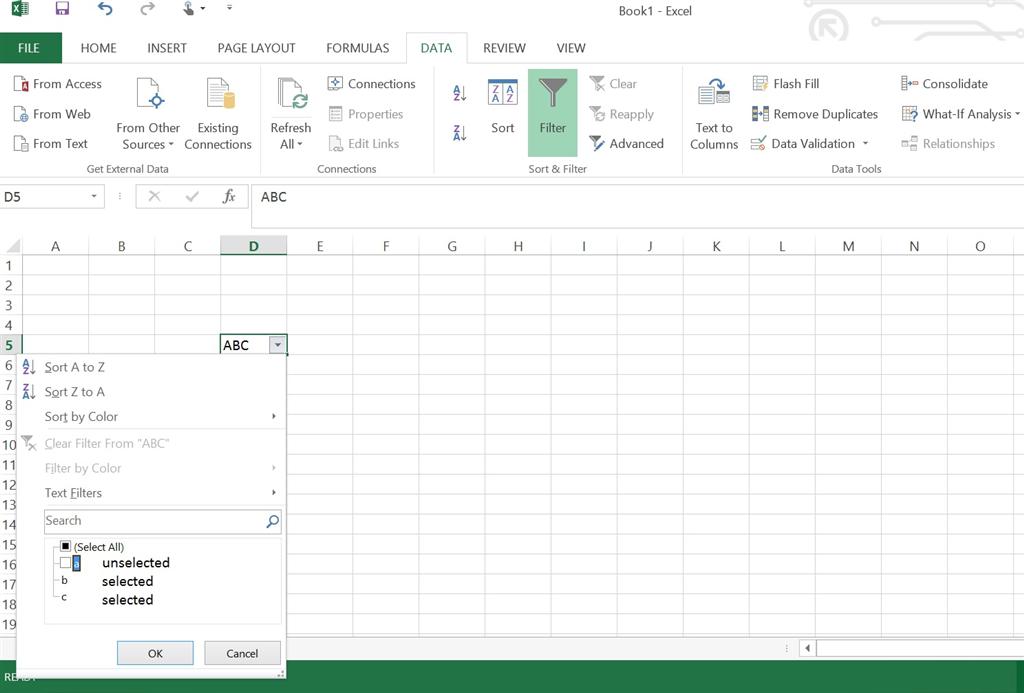
Task: Open the Name Box dropdown arrow
Action: click(x=94, y=197)
